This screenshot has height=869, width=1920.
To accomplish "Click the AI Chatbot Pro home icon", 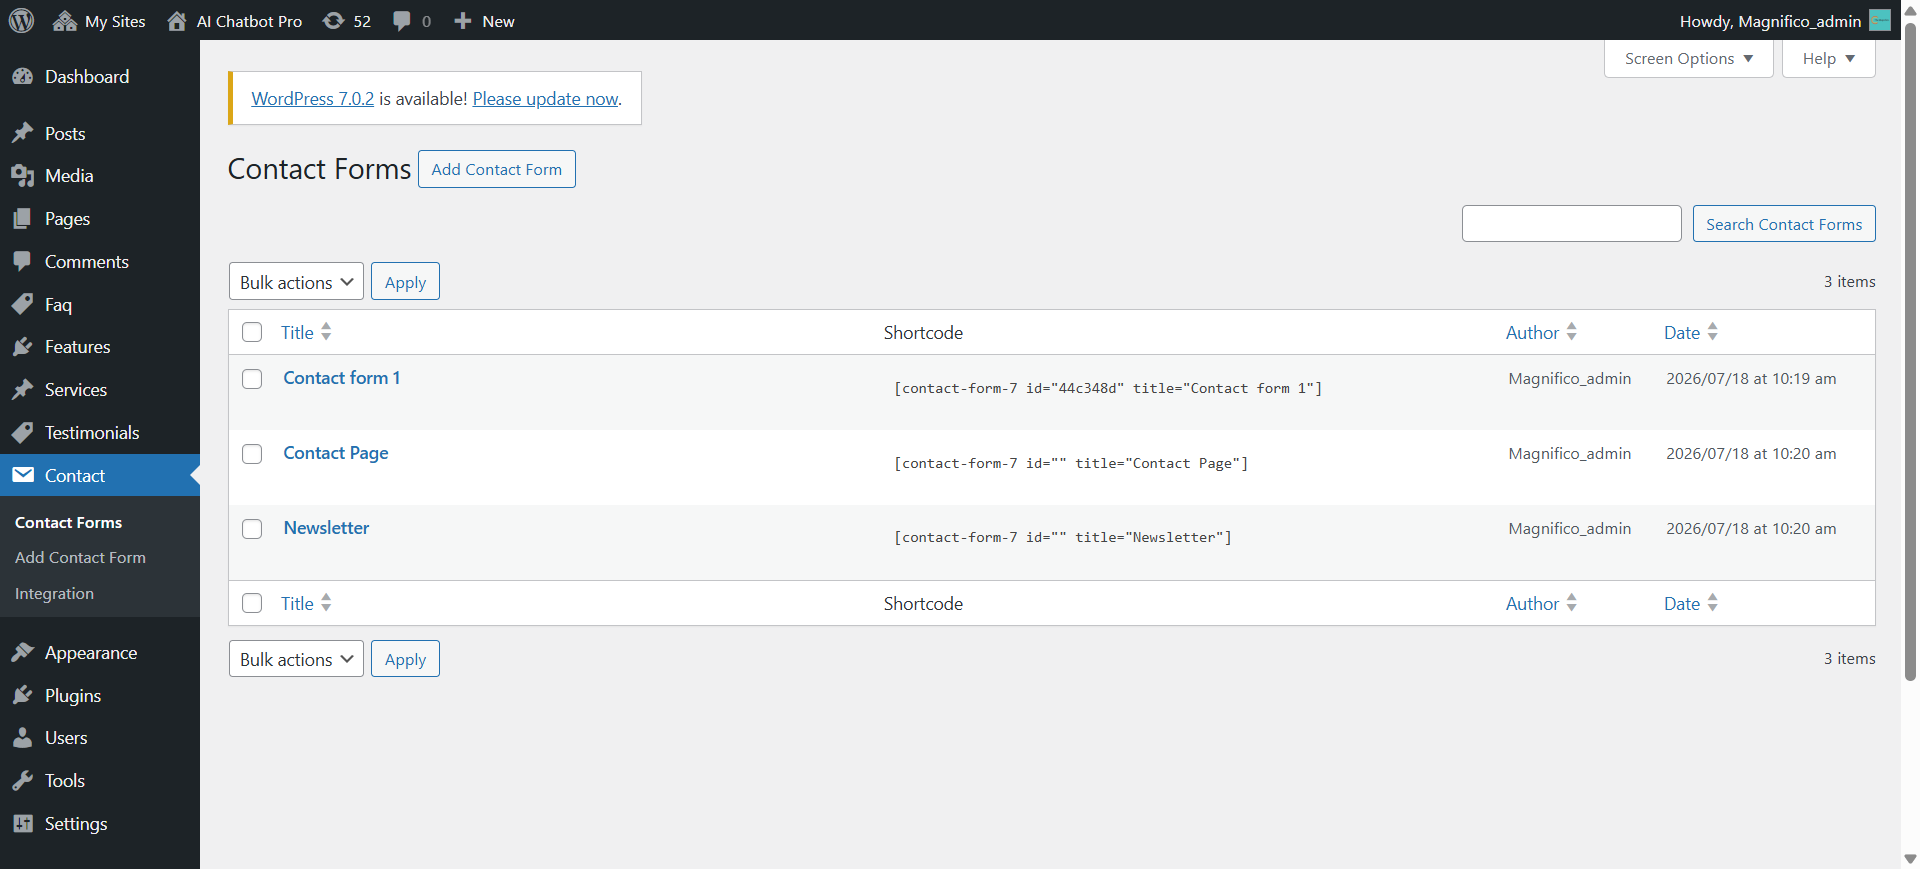I will (x=177, y=21).
